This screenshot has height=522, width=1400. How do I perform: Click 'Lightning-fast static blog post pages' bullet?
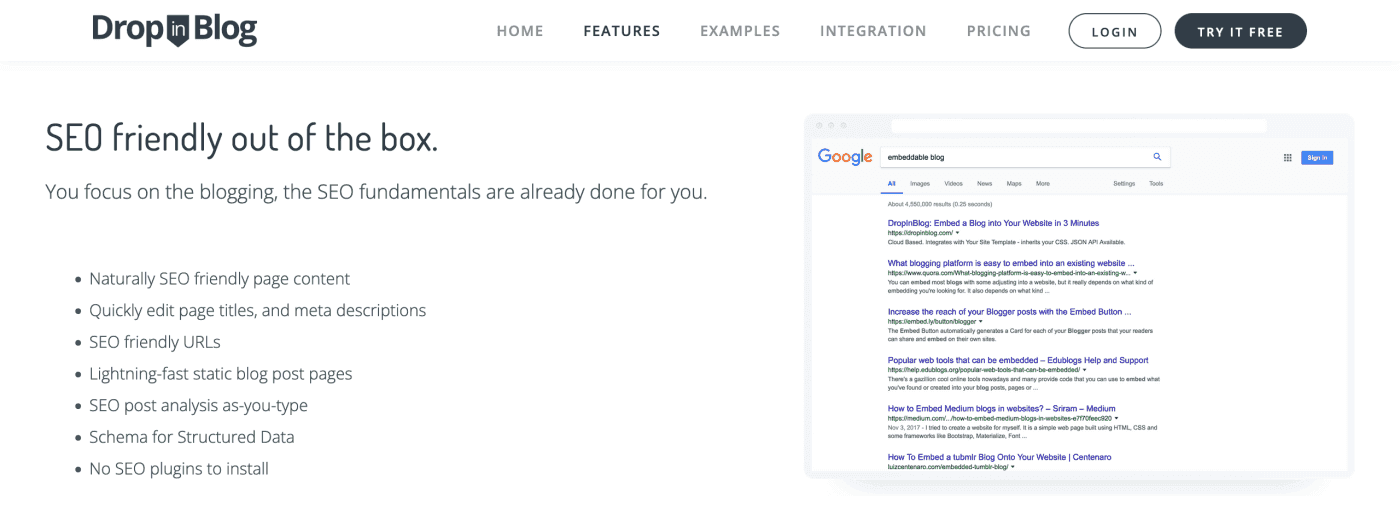click(221, 374)
